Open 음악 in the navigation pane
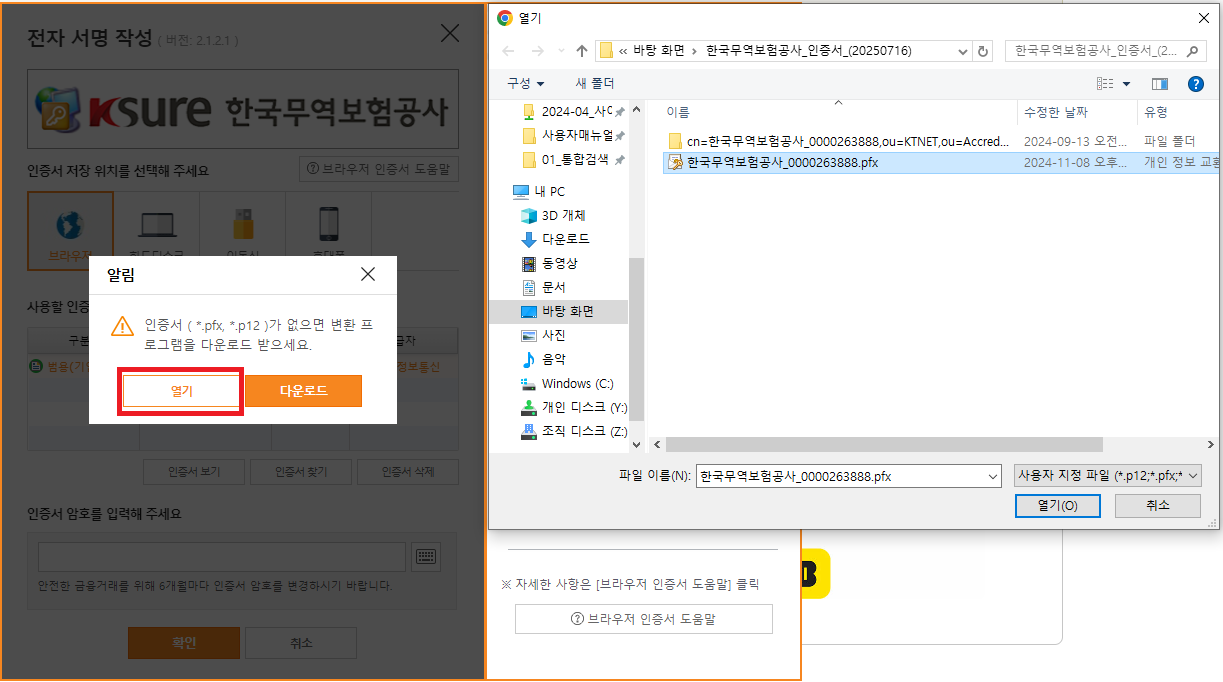The width and height of the screenshot is (1223, 682). tap(543, 359)
